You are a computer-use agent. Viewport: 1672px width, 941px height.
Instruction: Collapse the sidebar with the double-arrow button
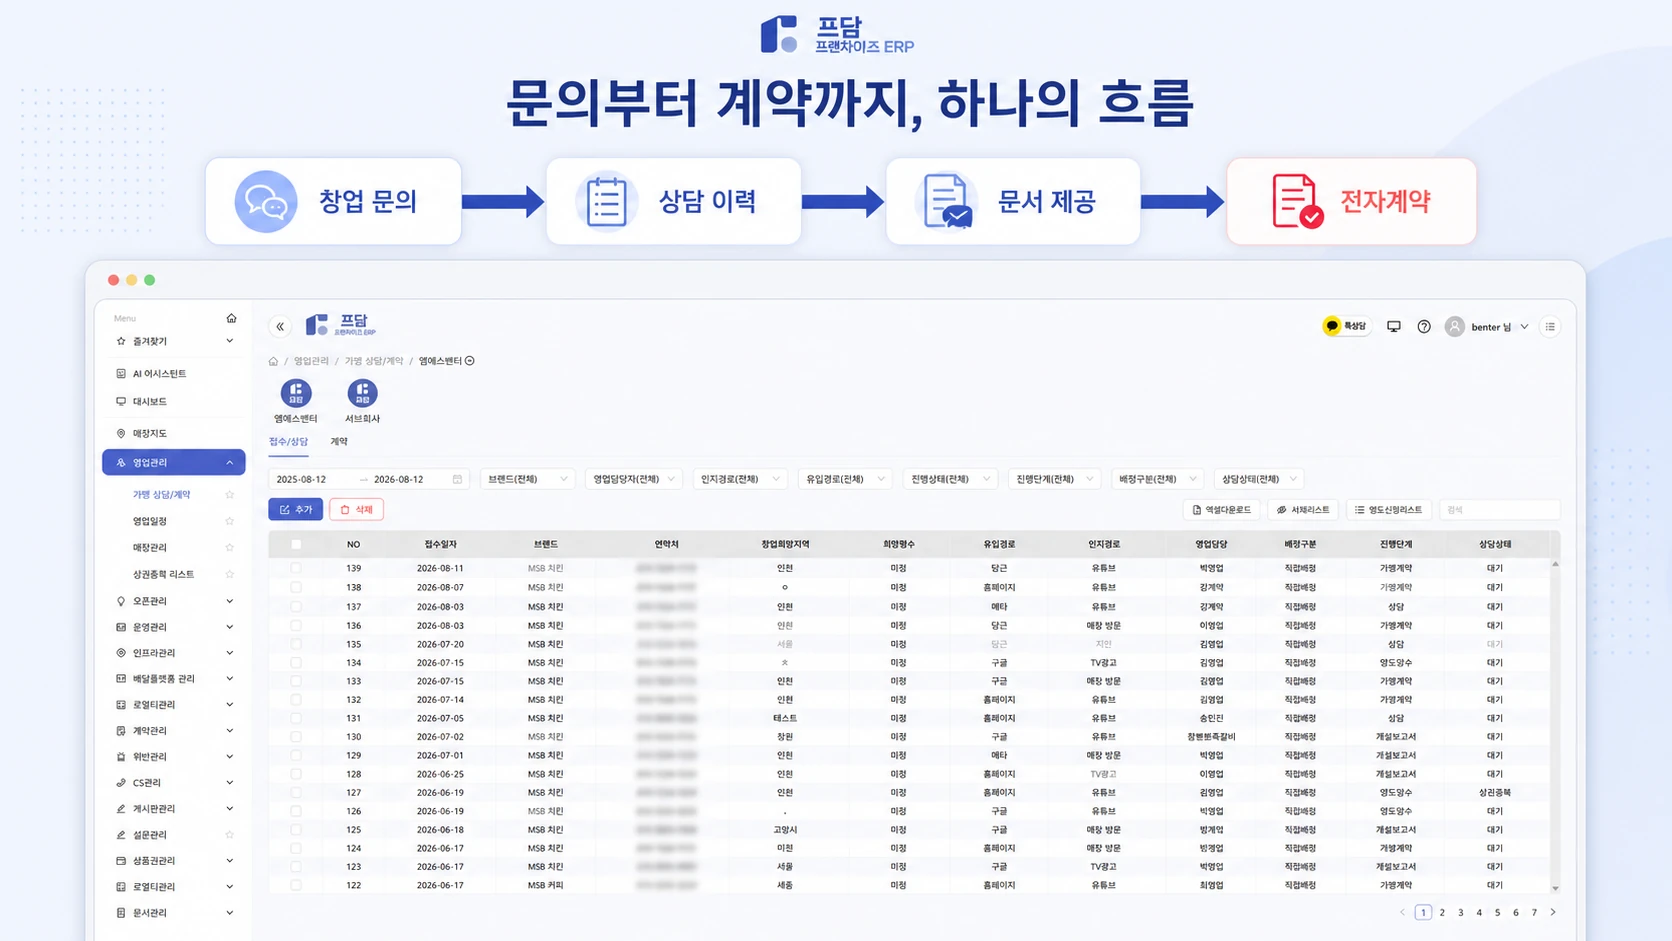pos(280,326)
